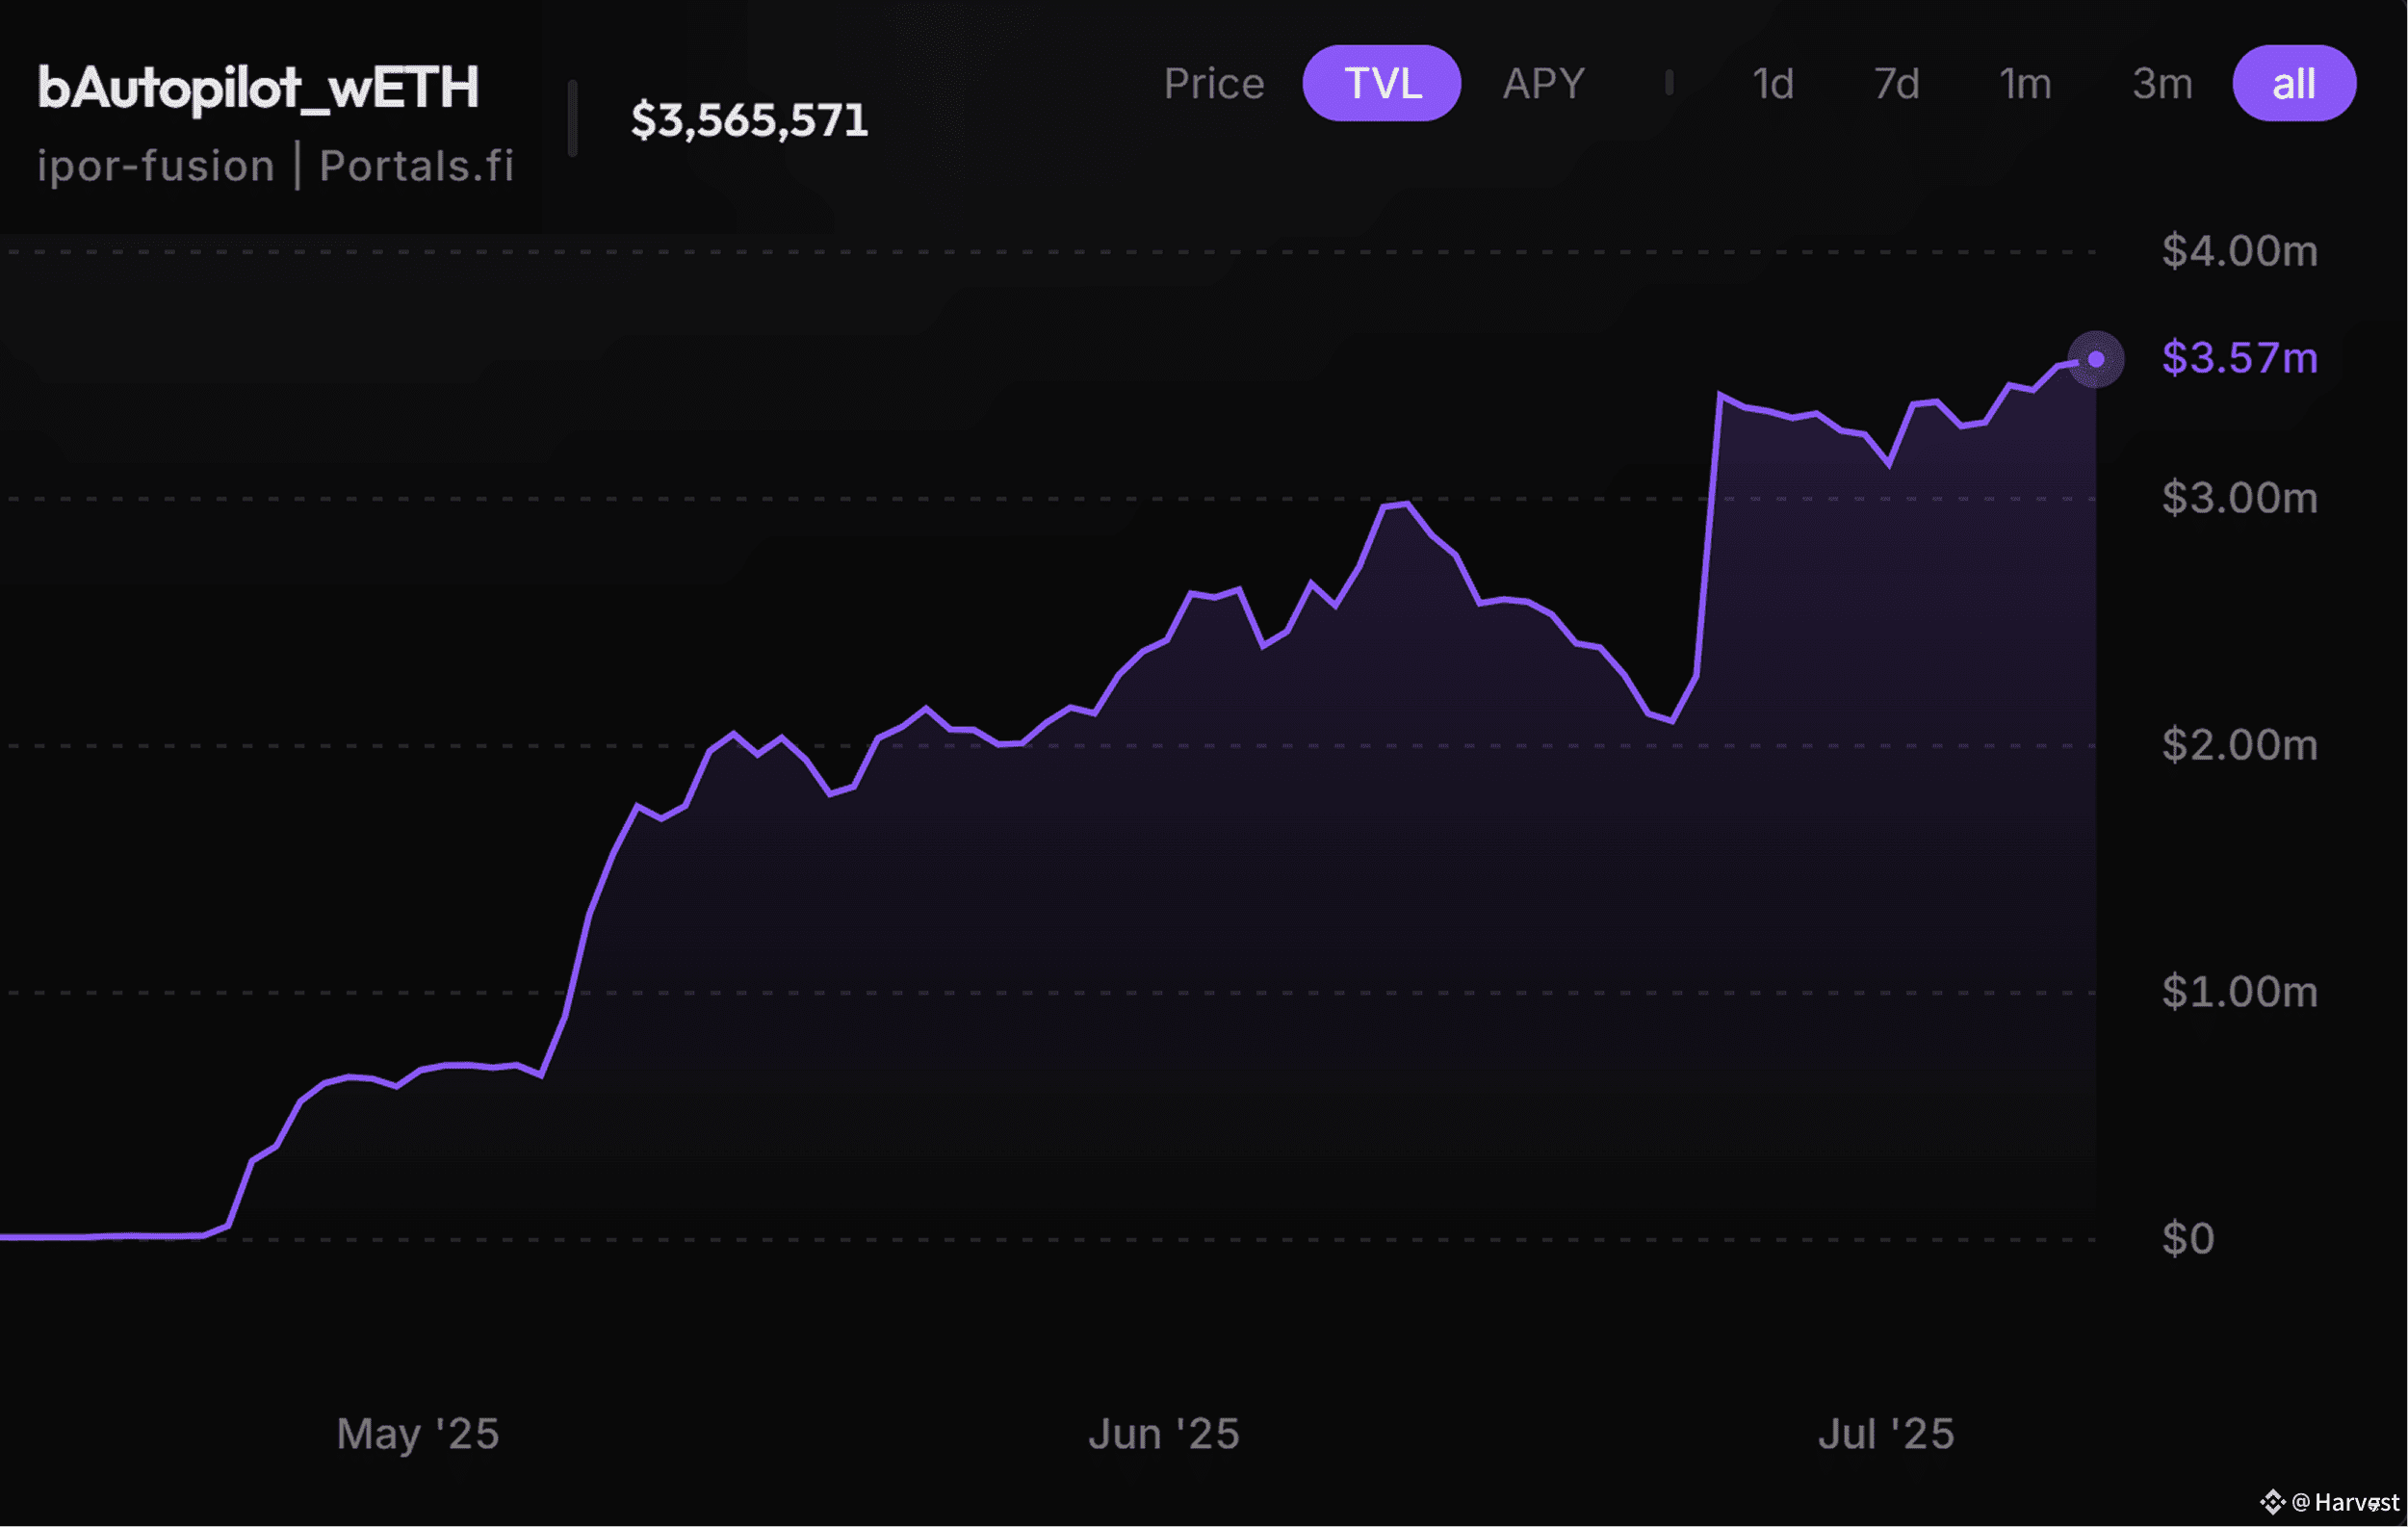Click the purple current-value marker dot
The height and width of the screenshot is (1527, 2408).
coord(2096,359)
